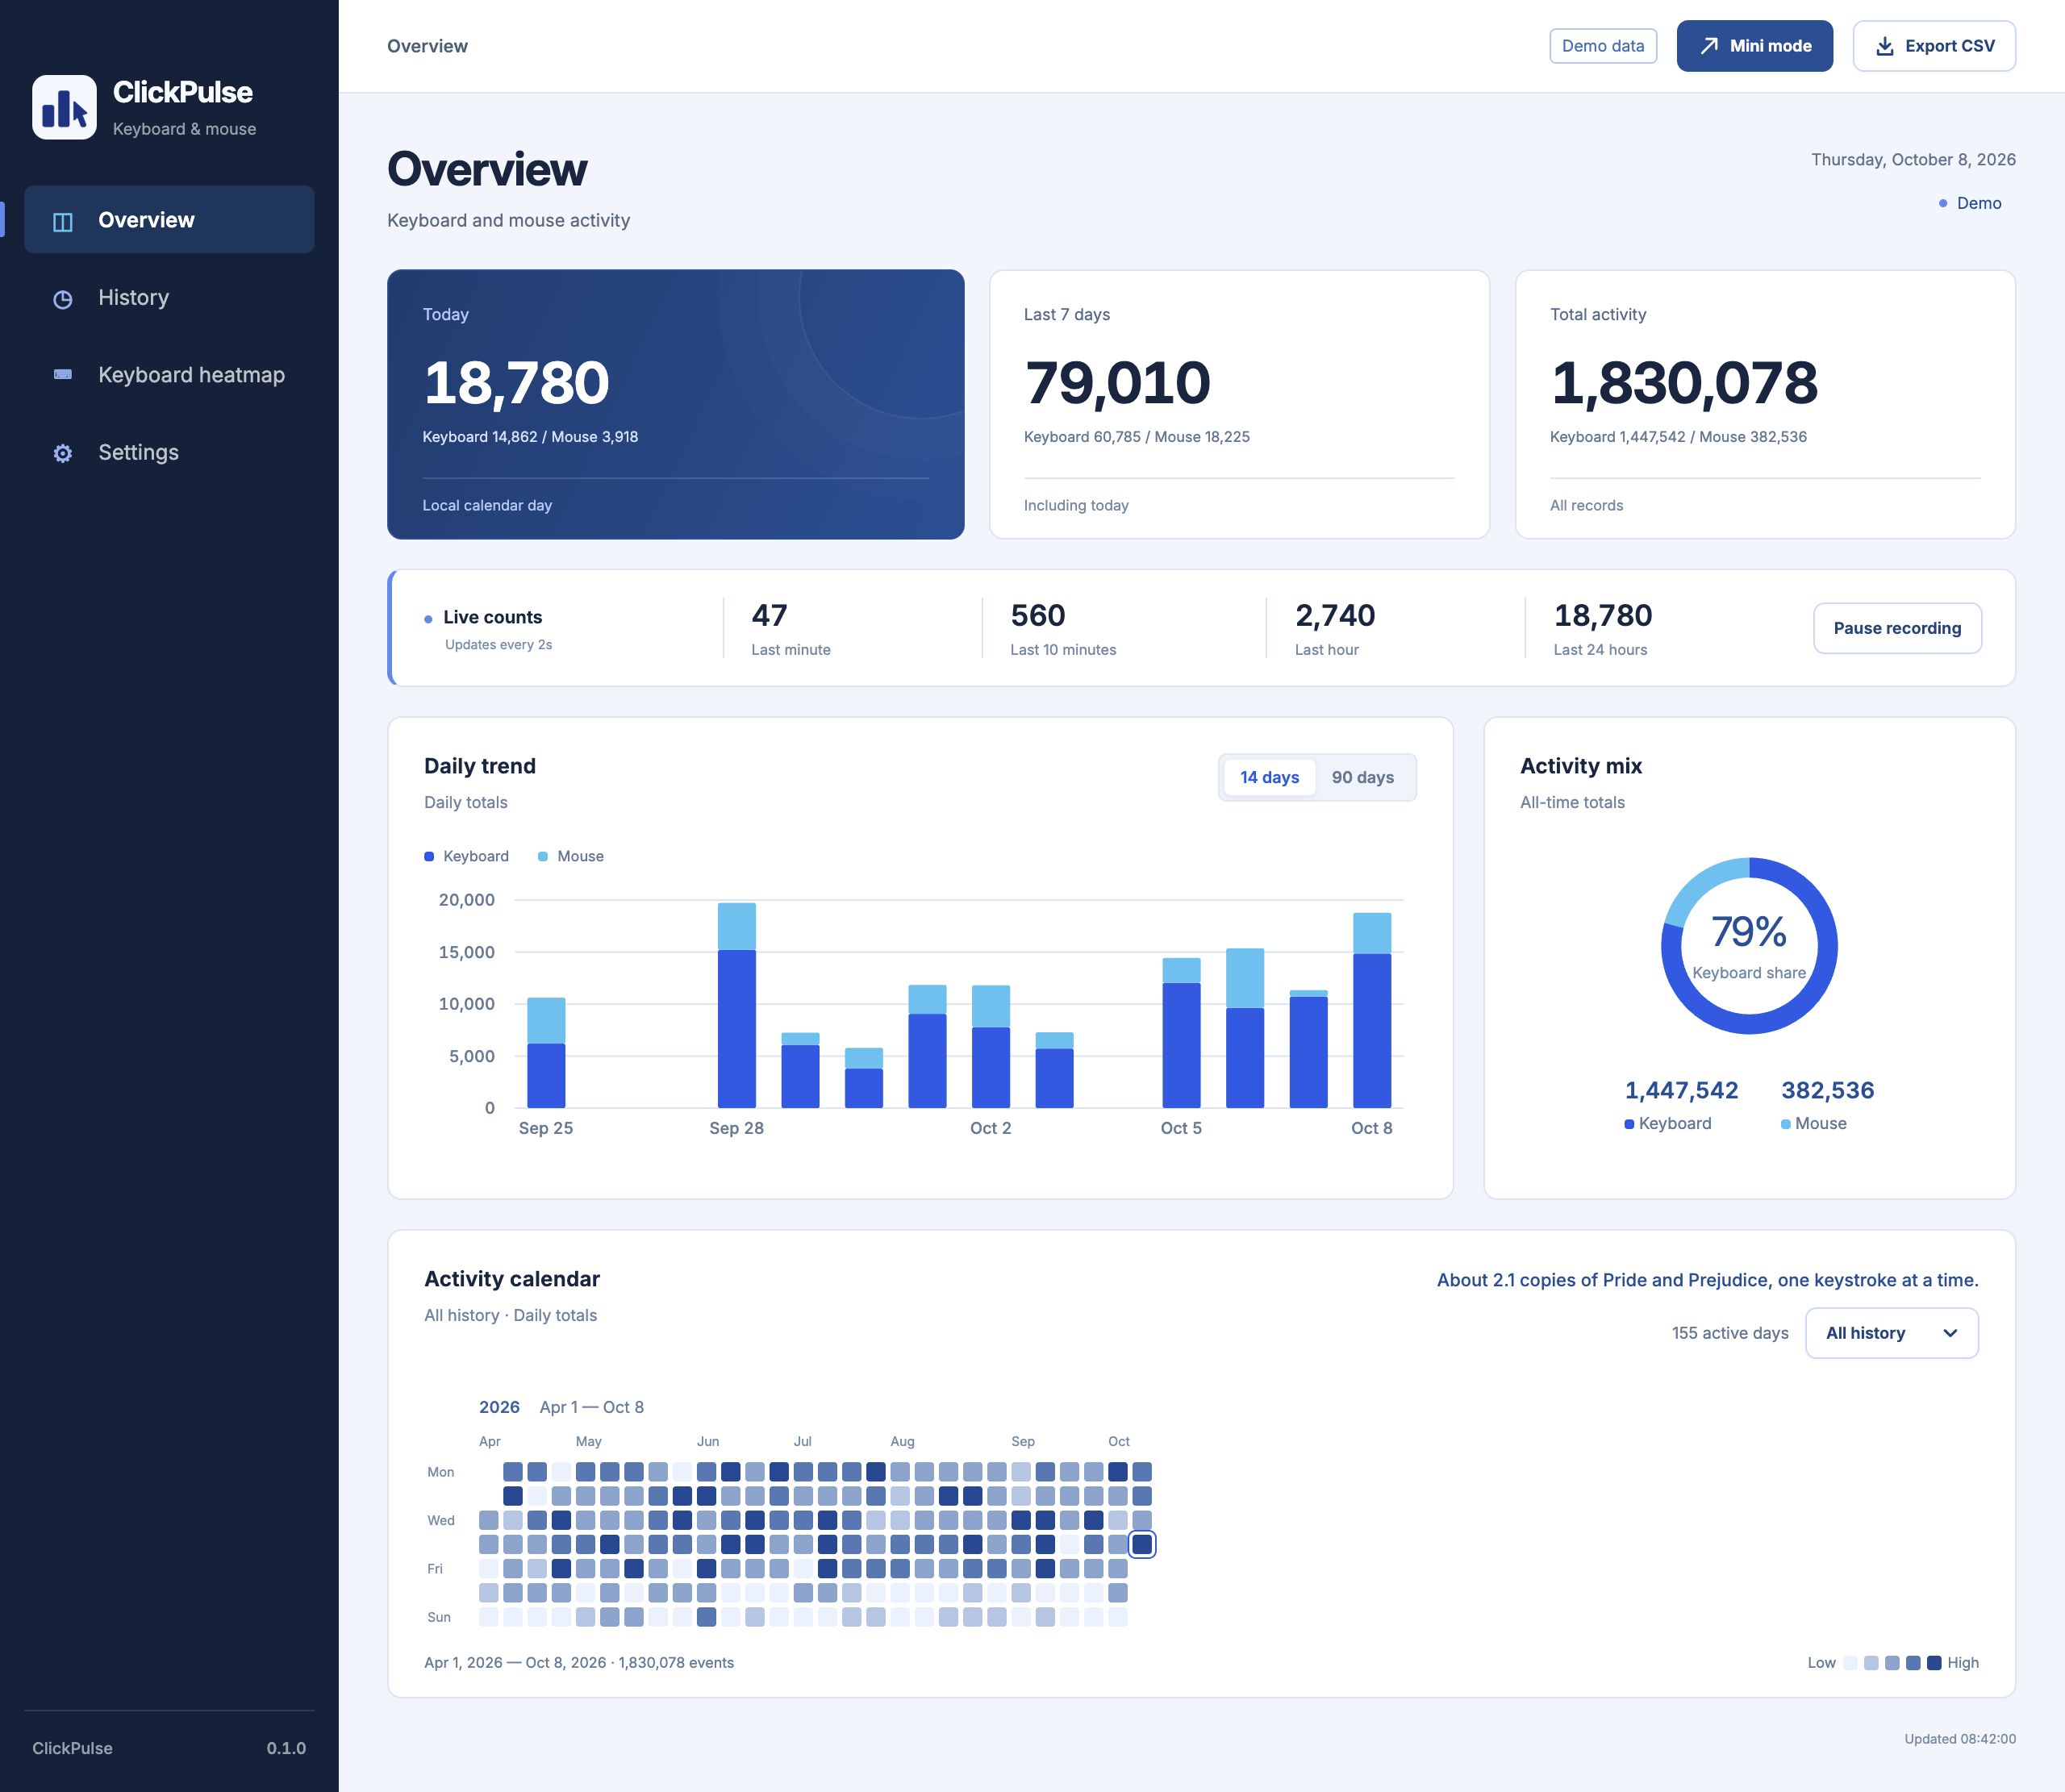Open the Overview page in the sidebar
Viewport: 2065px width, 1792px height.
tap(169, 220)
